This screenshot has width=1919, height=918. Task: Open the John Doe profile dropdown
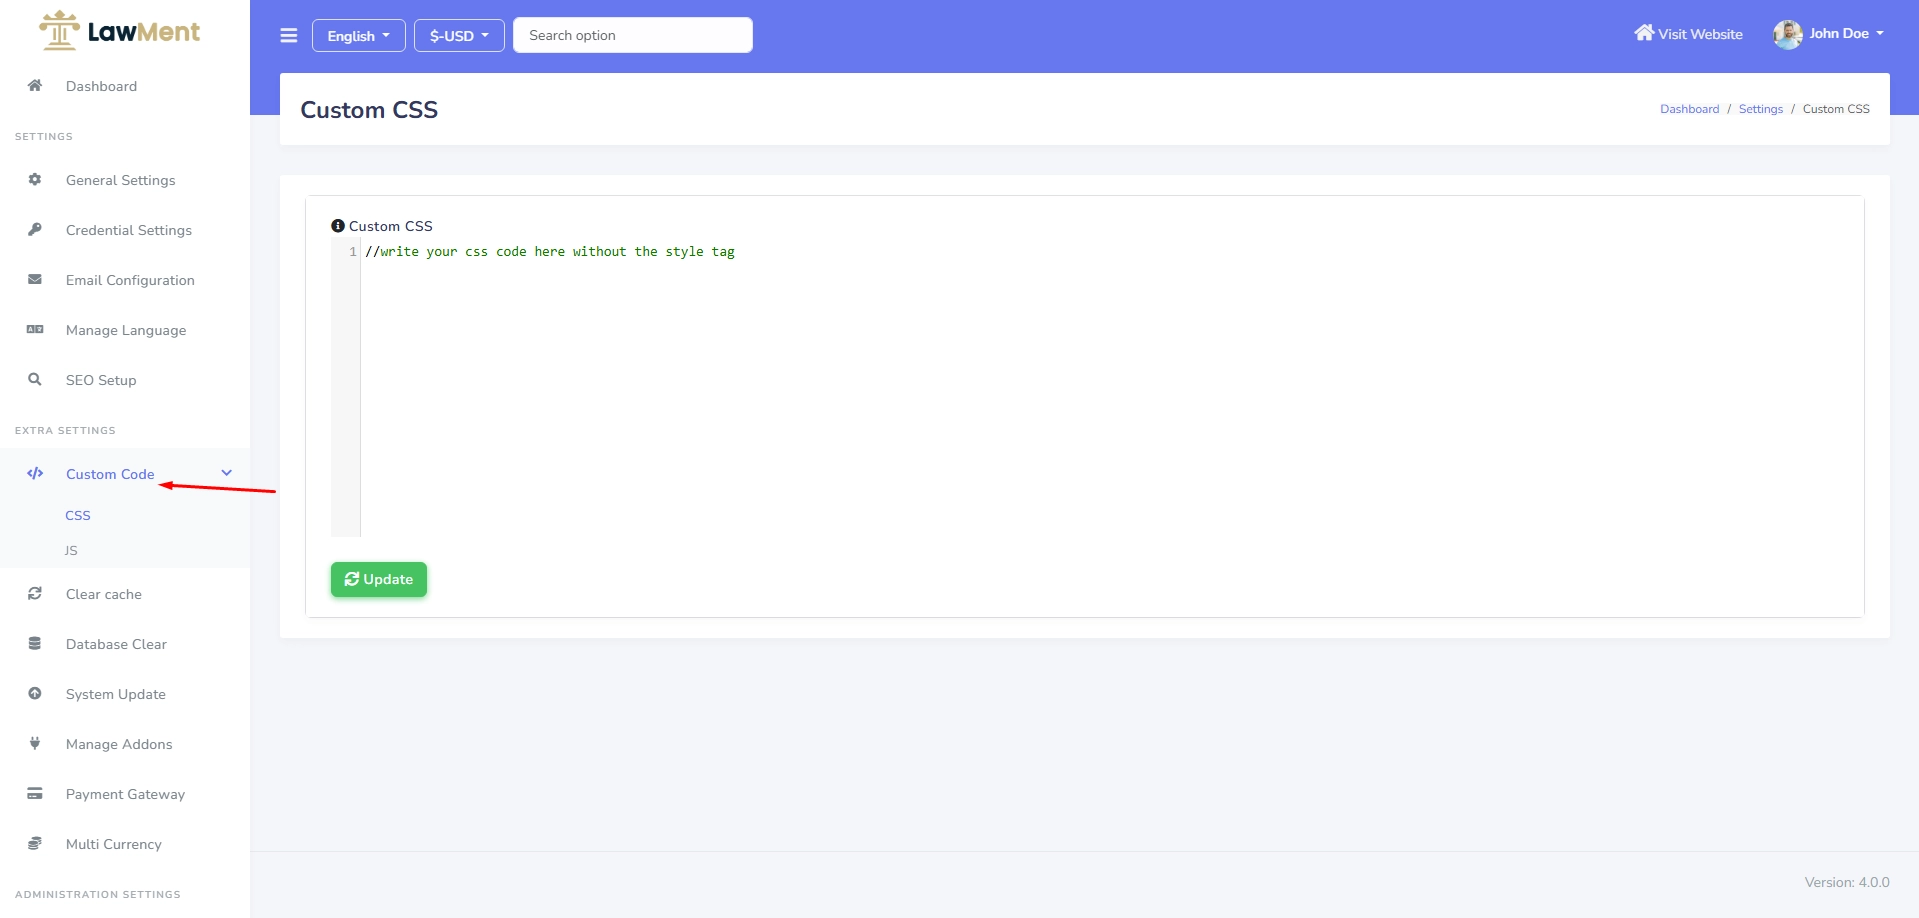pyautogui.click(x=1828, y=34)
